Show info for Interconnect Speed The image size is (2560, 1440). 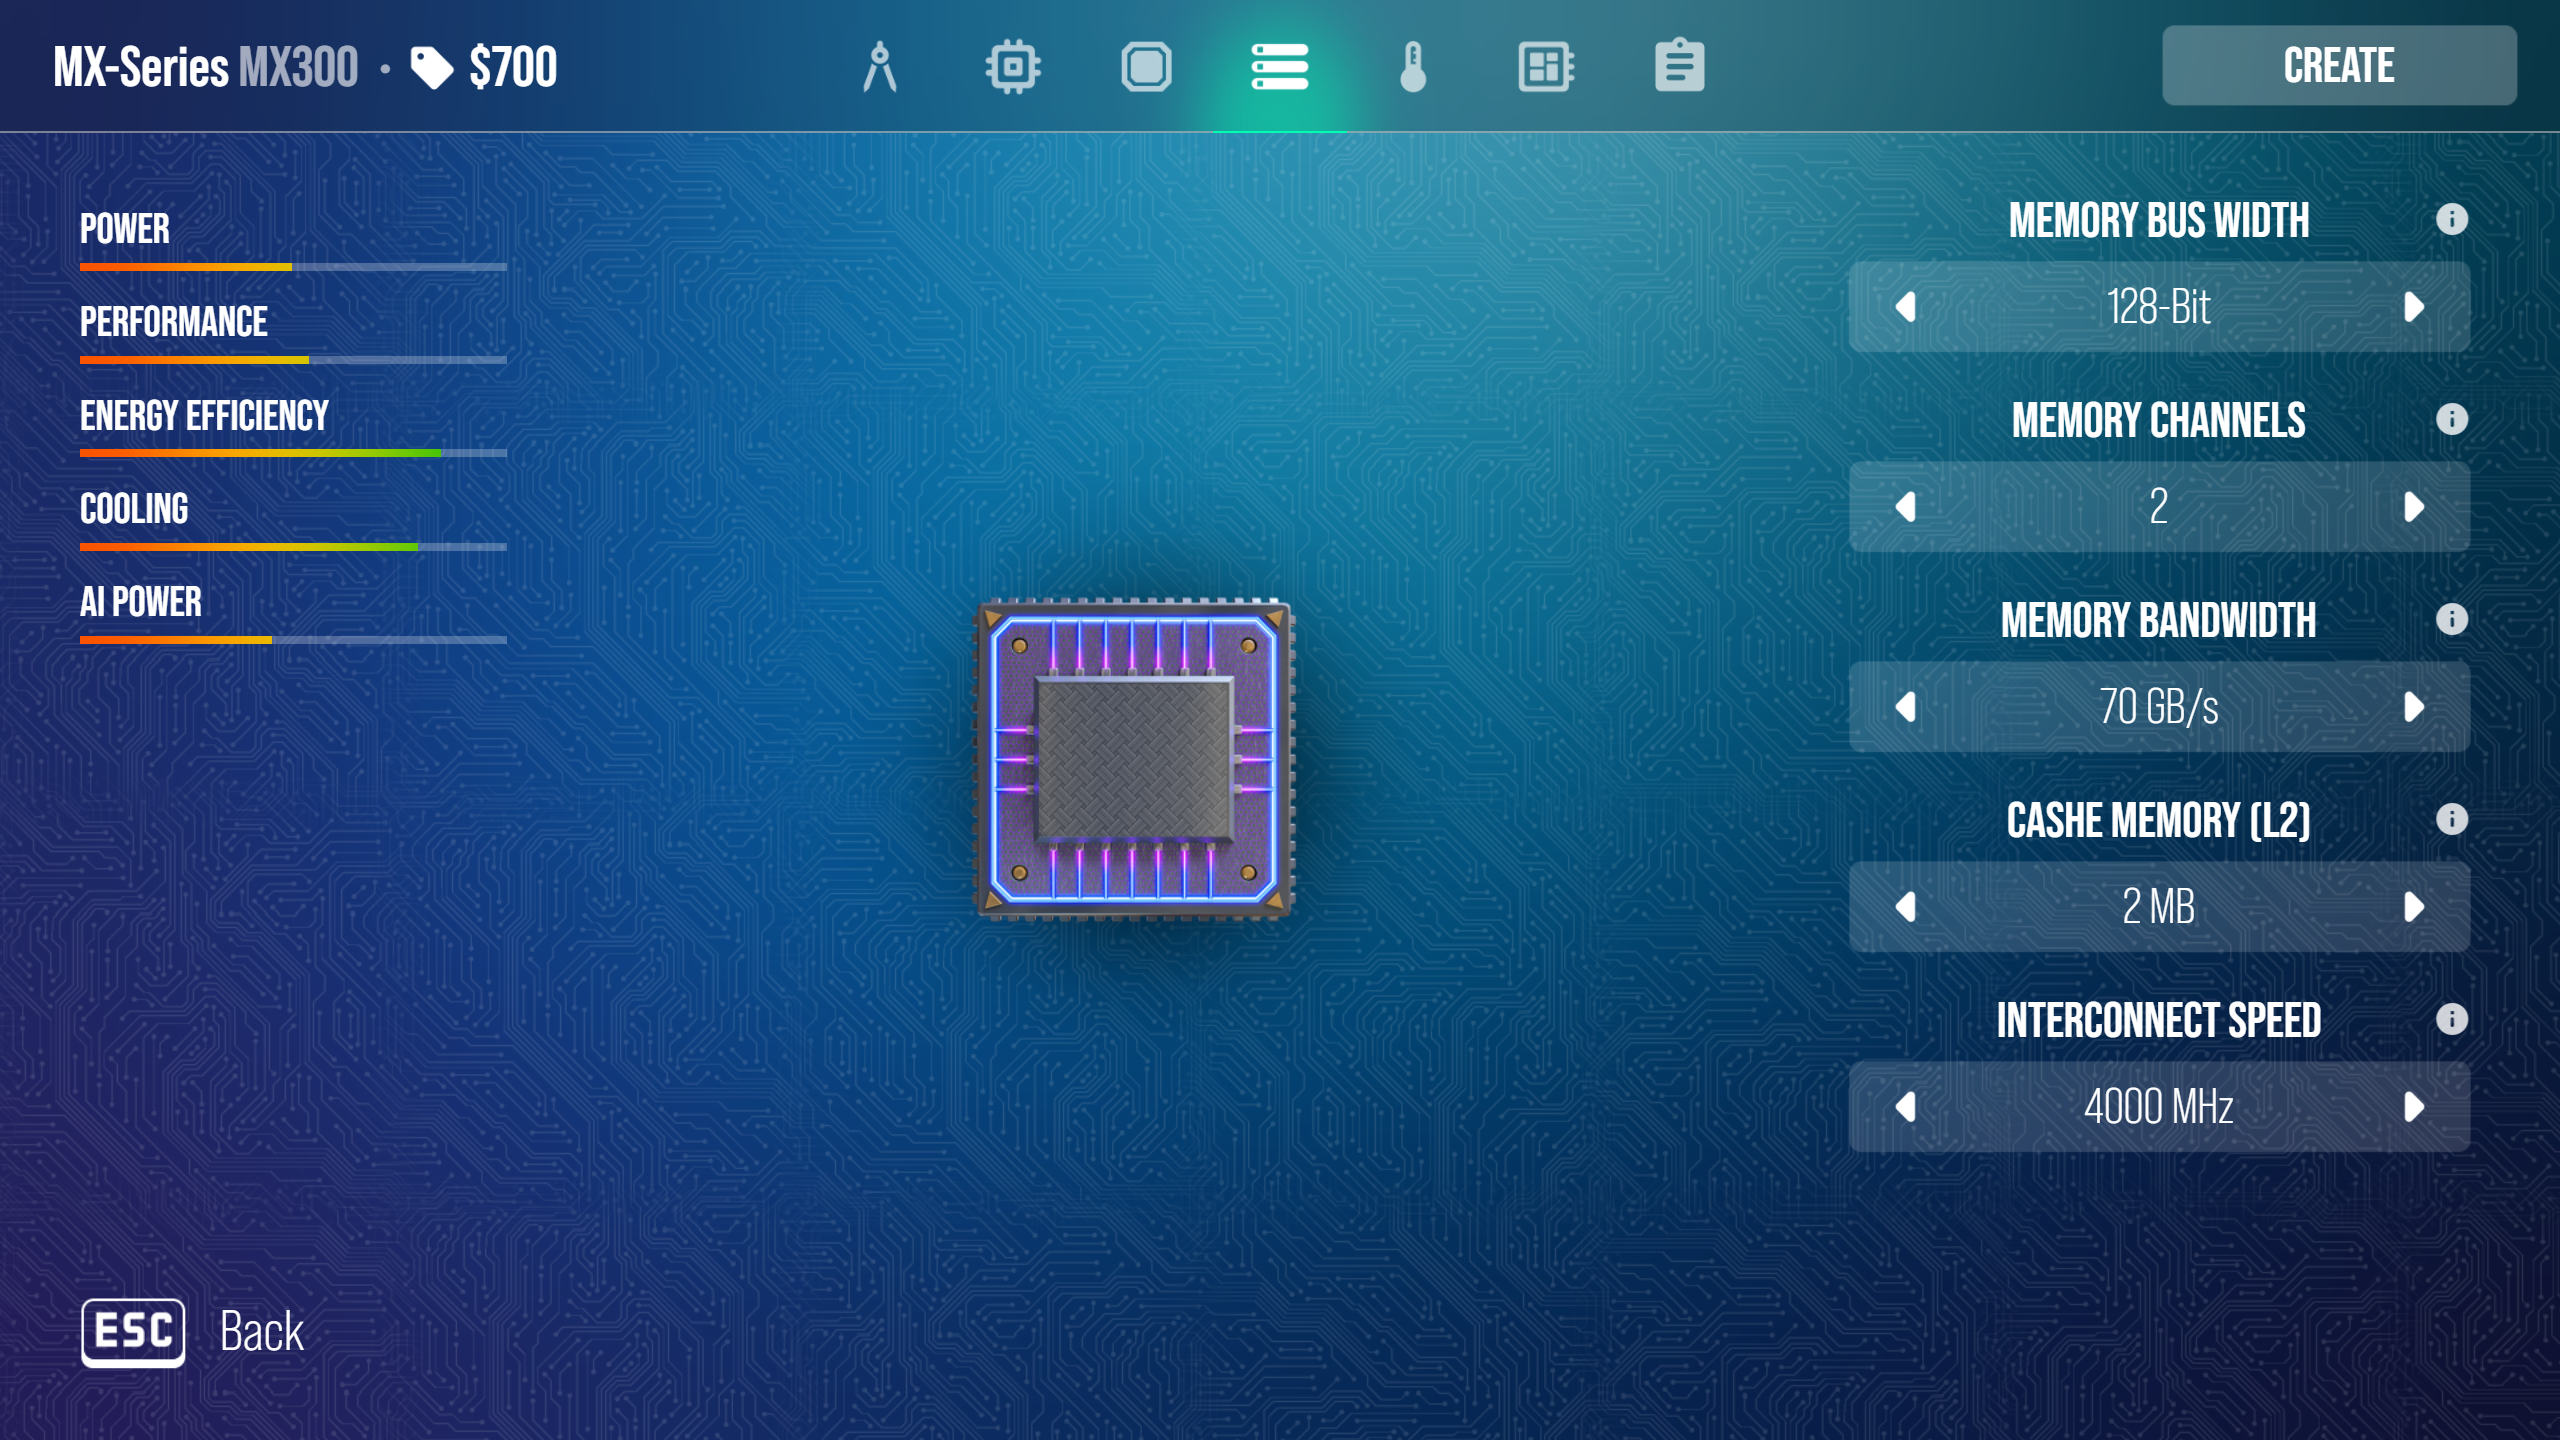click(x=2451, y=1019)
